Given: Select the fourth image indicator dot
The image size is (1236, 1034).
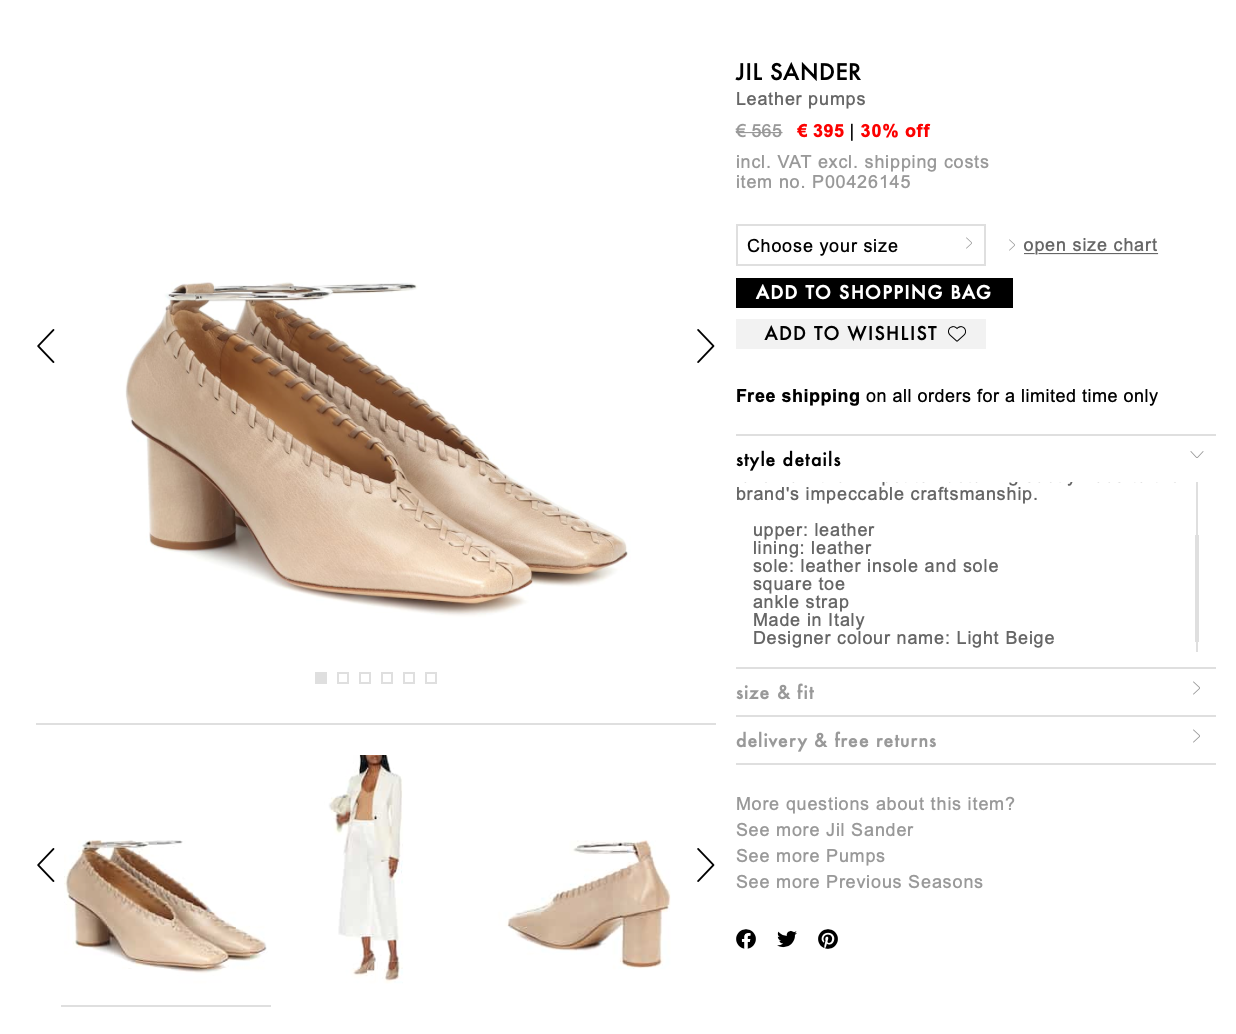Looking at the screenshot, I should [387, 678].
